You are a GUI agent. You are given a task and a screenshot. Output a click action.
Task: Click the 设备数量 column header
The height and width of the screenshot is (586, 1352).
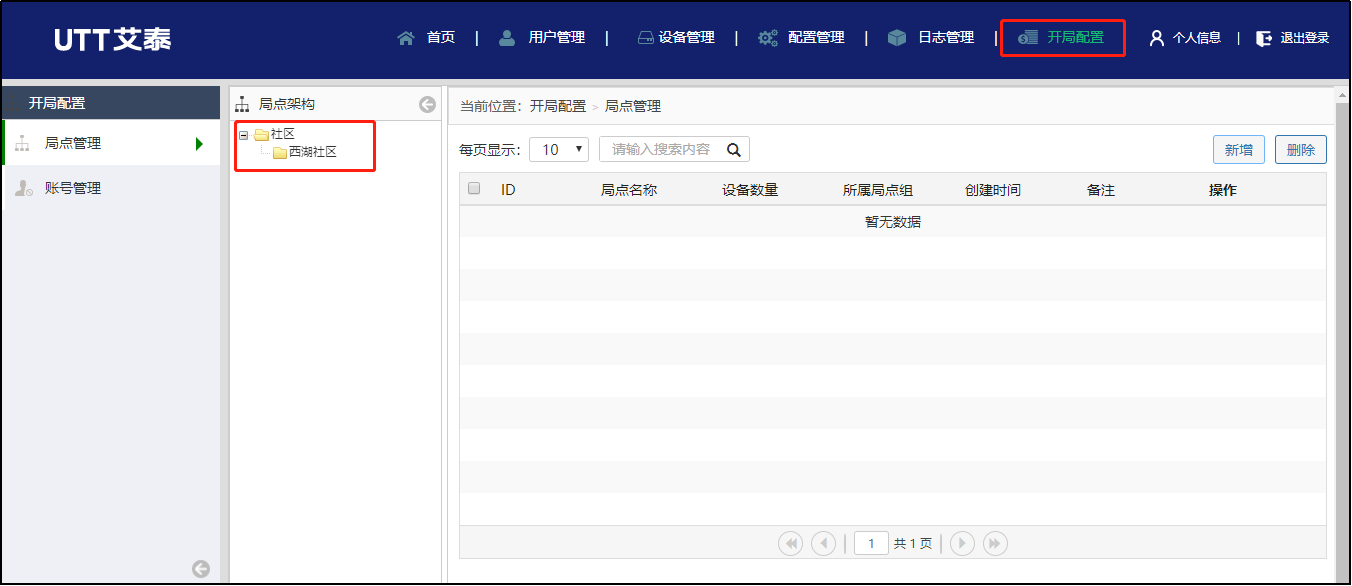coord(750,190)
